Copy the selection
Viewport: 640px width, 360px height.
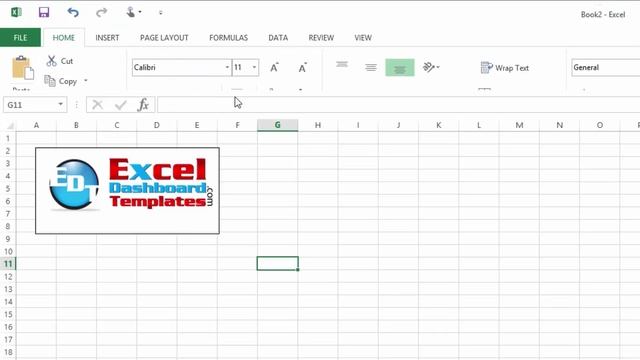(61, 81)
